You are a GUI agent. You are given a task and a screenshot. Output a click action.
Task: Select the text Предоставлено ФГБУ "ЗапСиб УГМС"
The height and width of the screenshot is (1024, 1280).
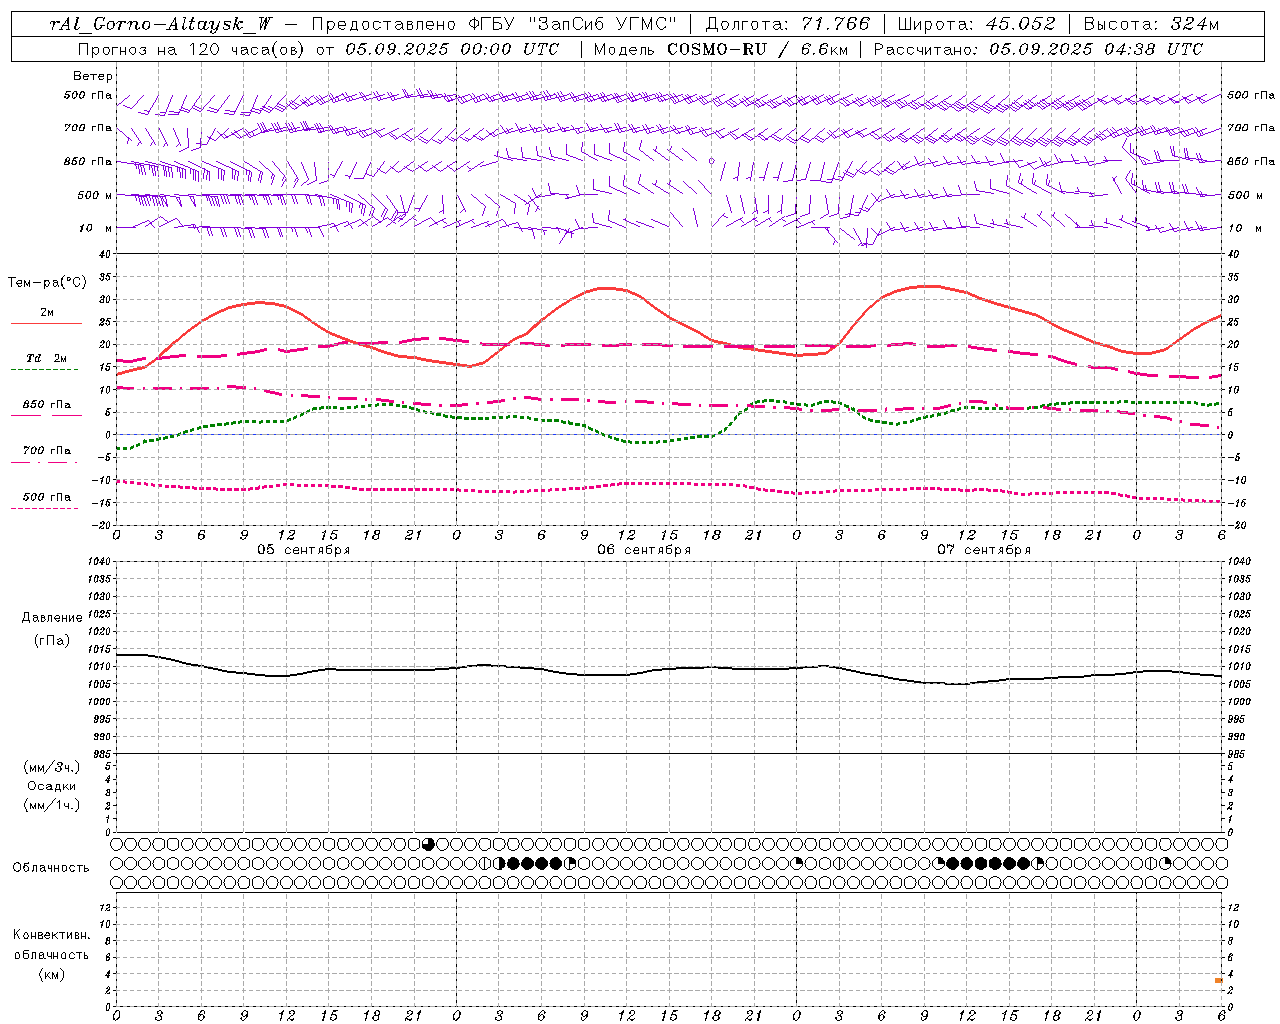point(494,24)
